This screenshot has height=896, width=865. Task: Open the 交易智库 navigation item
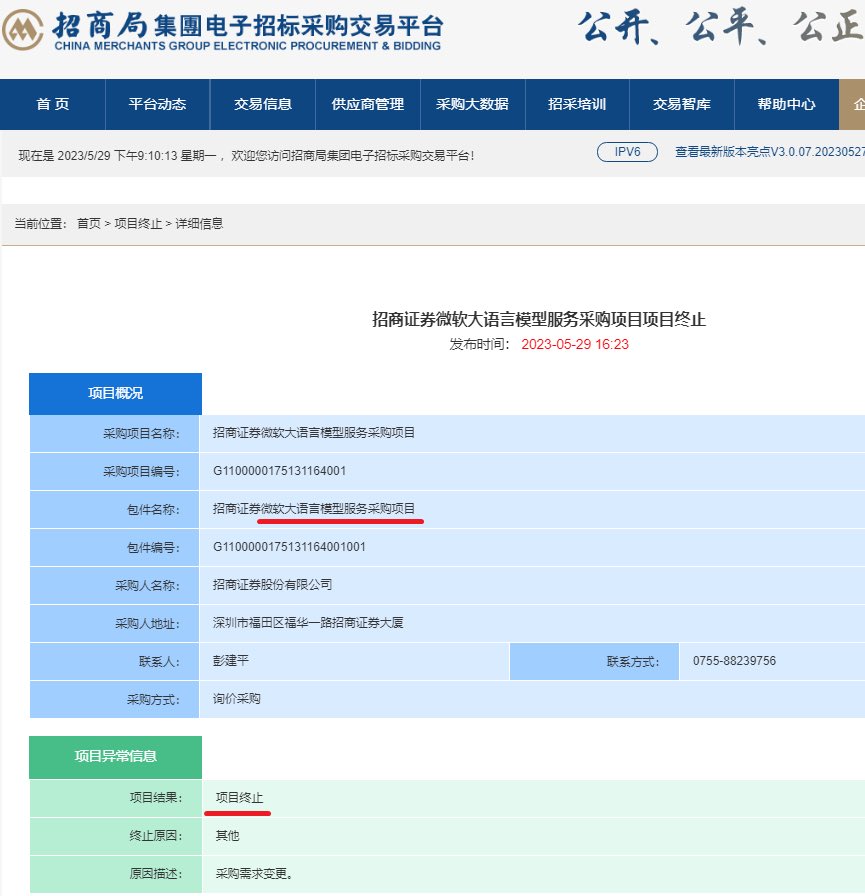682,104
